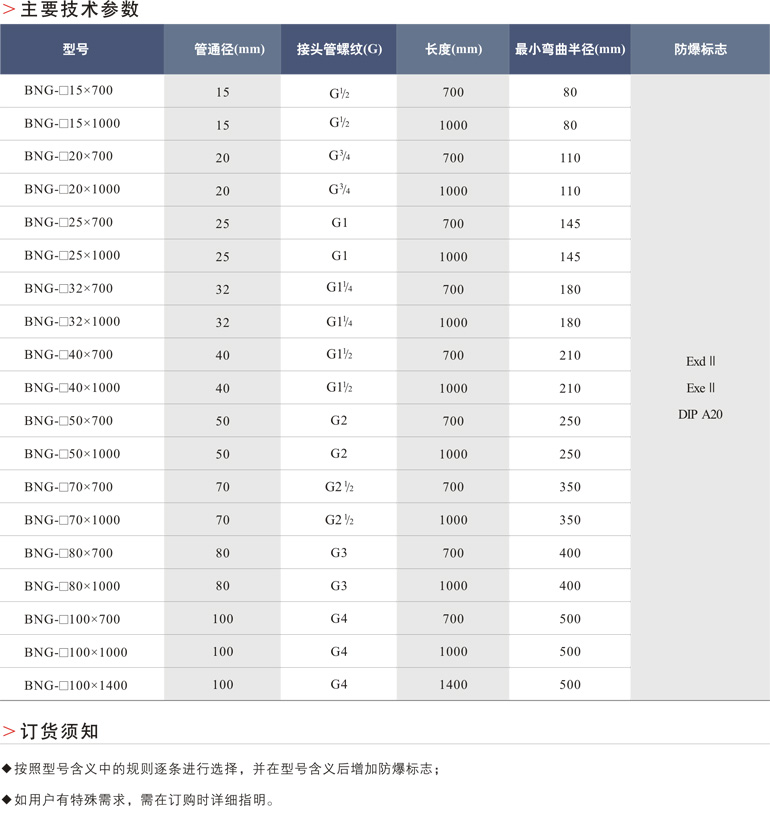Click the 接头管螺纹(G) column header
The width and height of the screenshot is (770, 831).
(x=339, y=49)
